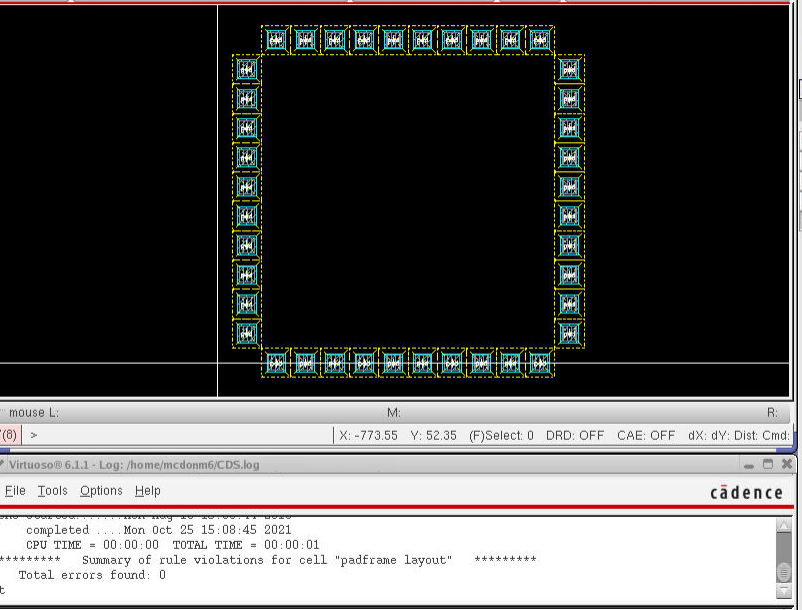Select the leftmost pad in the bottom row

[276, 363]
